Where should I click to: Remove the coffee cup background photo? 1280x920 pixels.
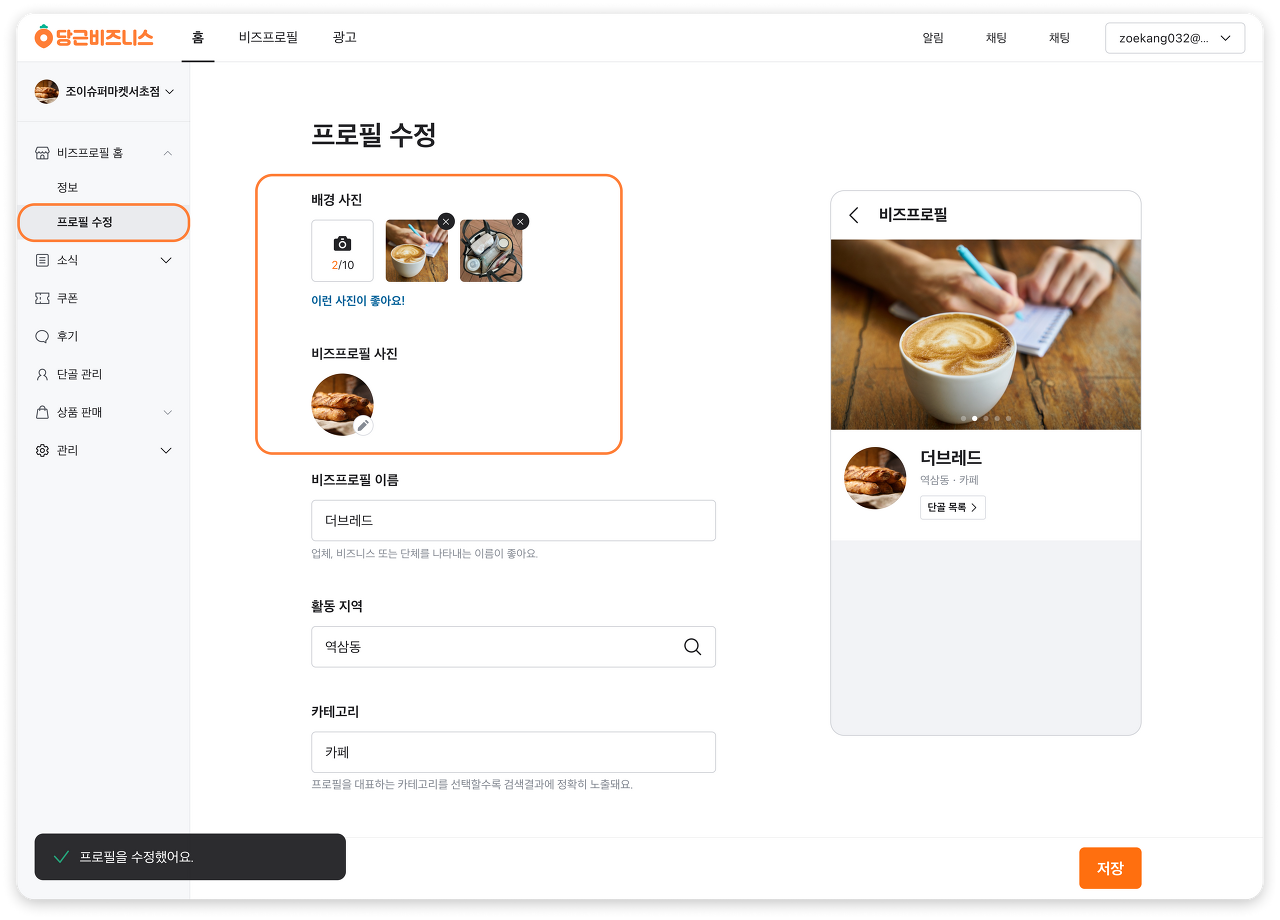click(446, 221)
